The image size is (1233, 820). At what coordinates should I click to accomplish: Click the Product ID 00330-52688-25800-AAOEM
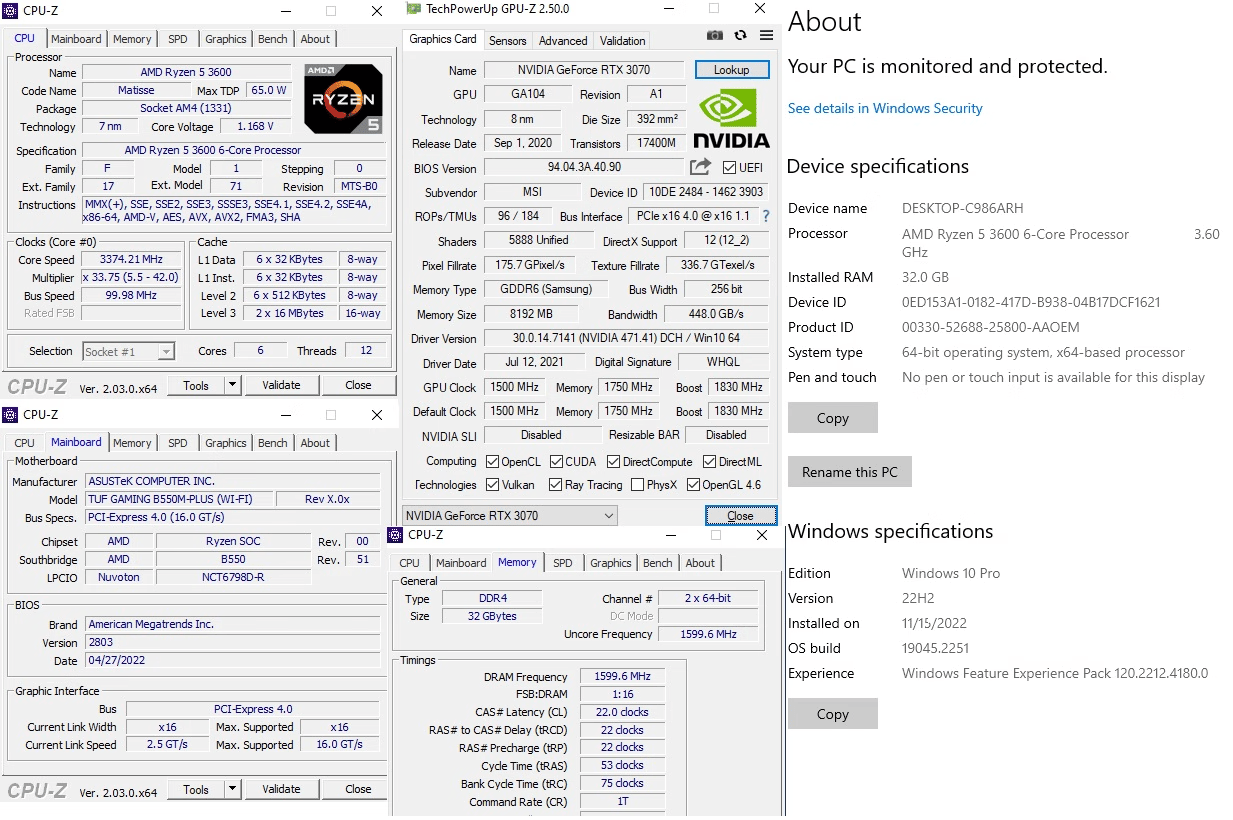[x=991, y=327]
